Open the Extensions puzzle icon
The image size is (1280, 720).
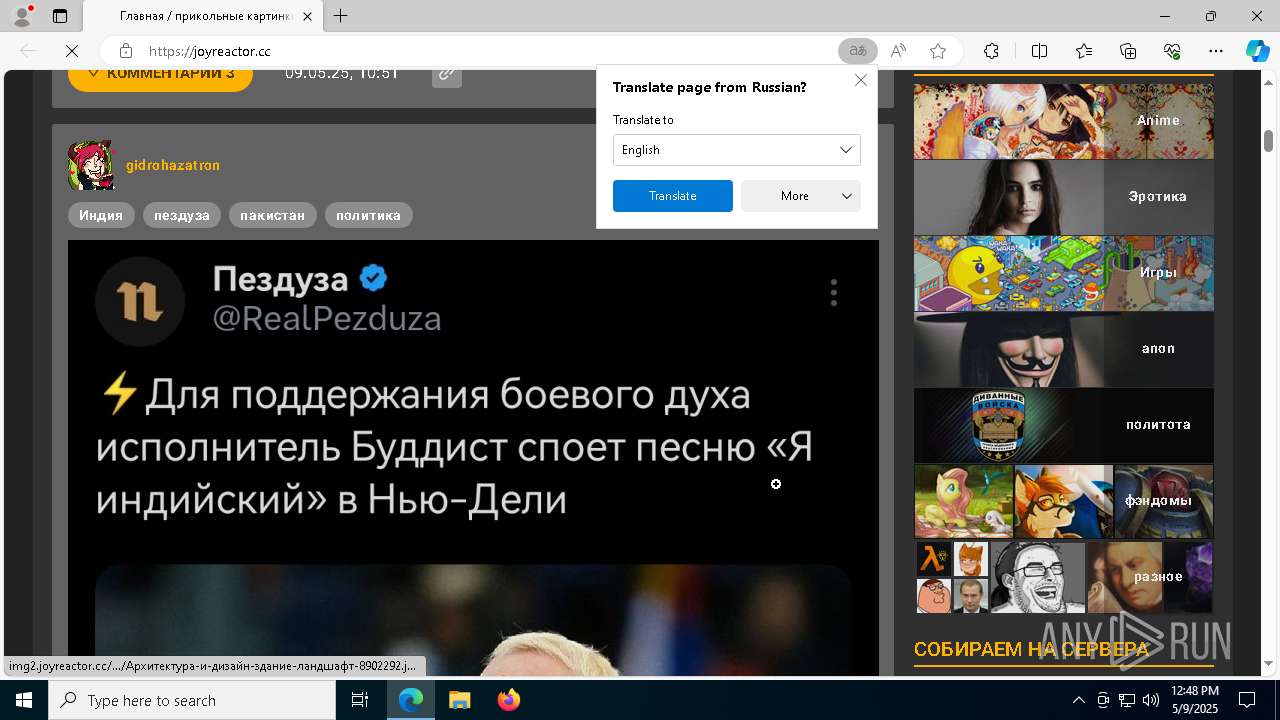coord(991,51)
